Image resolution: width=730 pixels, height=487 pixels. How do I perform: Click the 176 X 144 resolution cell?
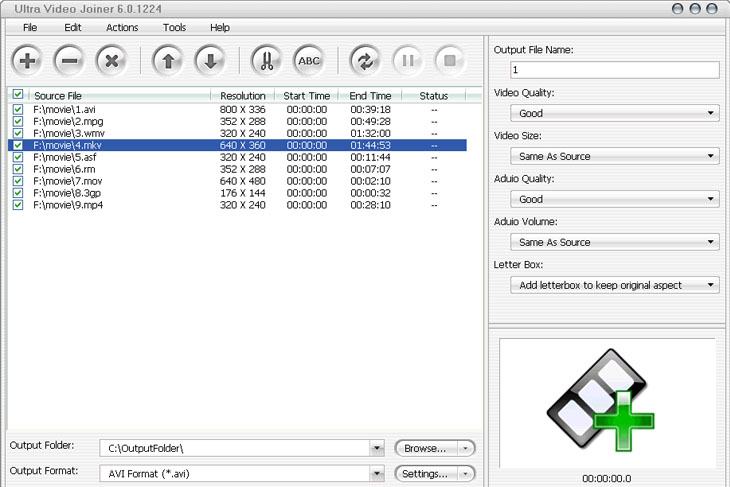(243, 193)
